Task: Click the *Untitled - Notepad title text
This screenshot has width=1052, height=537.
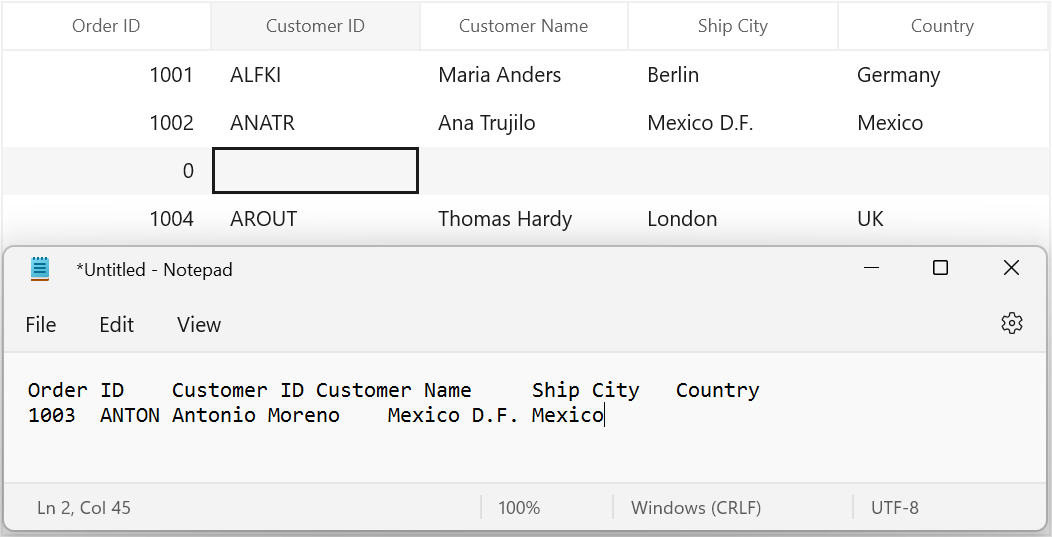Action: pos(154,270)
